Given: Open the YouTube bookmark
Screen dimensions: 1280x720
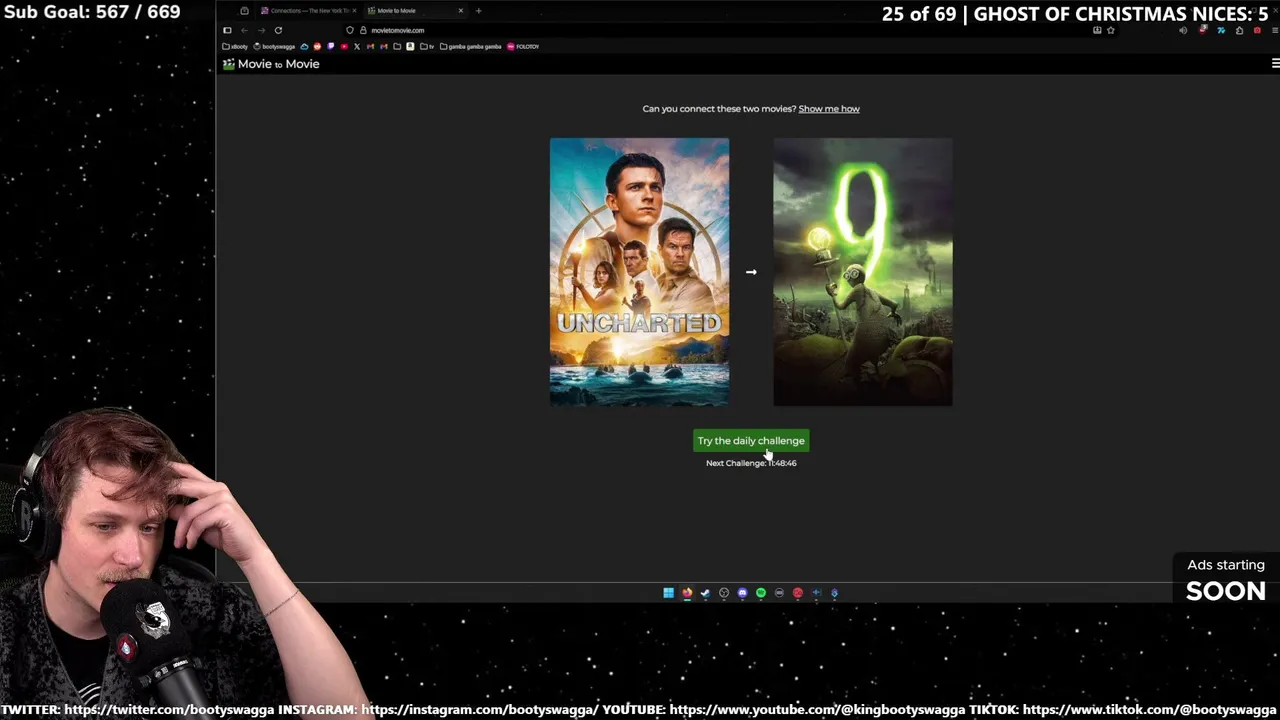Looking at the screenshot, I should [344, 47].
